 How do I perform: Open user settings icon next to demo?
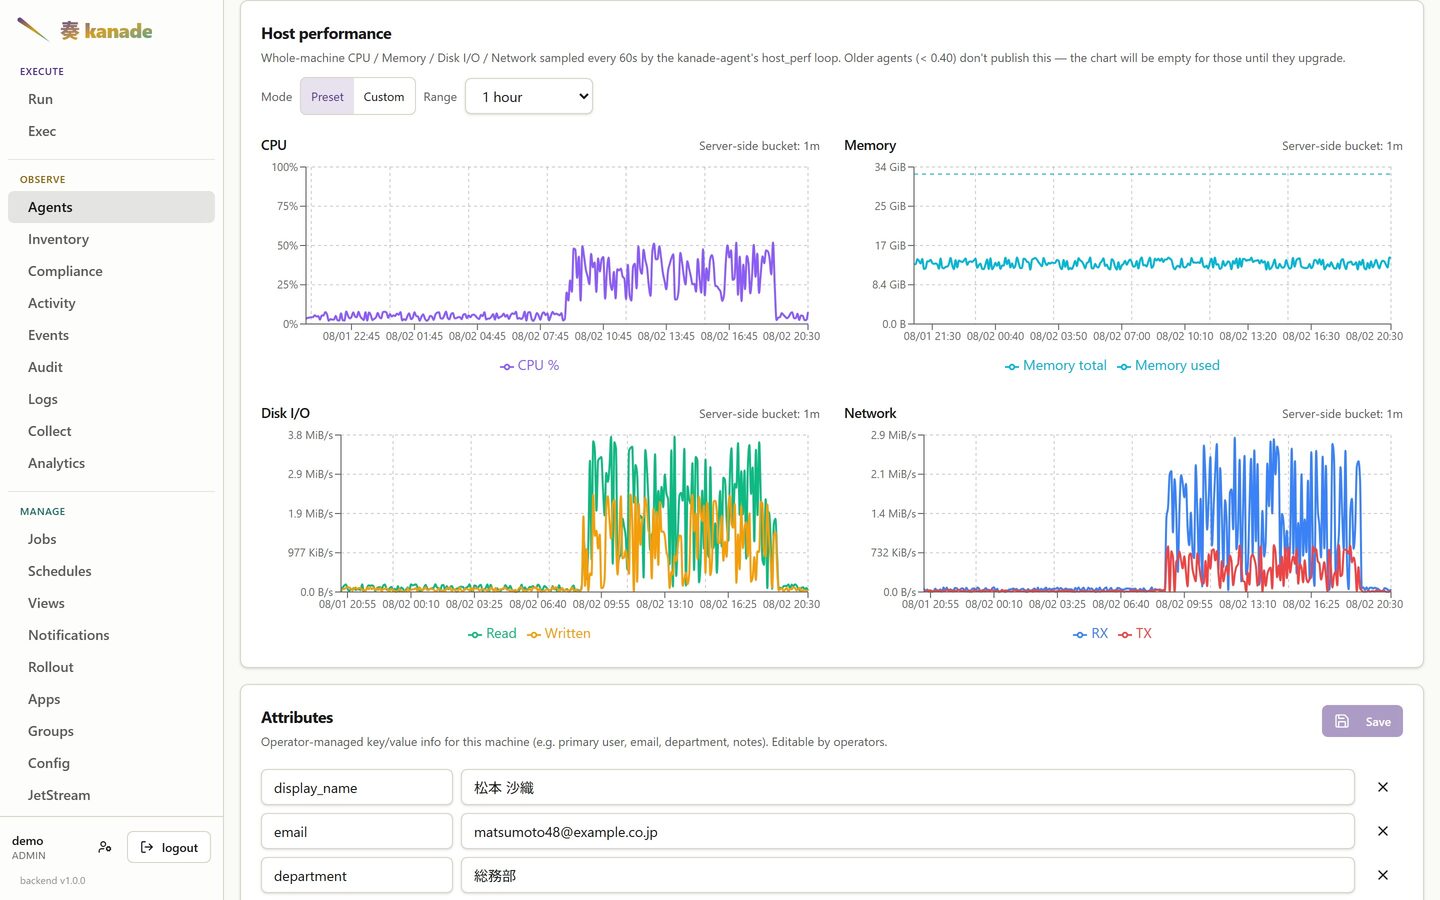point(105,847)
